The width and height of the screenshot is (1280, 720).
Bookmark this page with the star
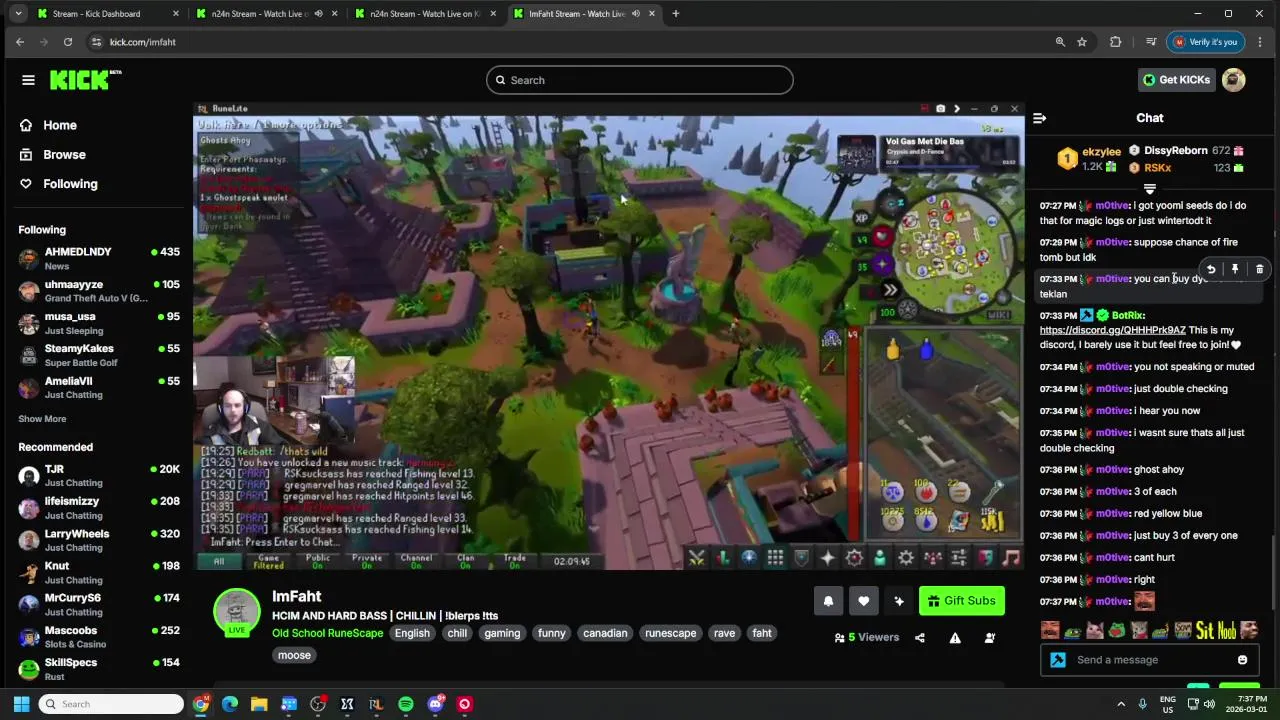click(1082, 42)
